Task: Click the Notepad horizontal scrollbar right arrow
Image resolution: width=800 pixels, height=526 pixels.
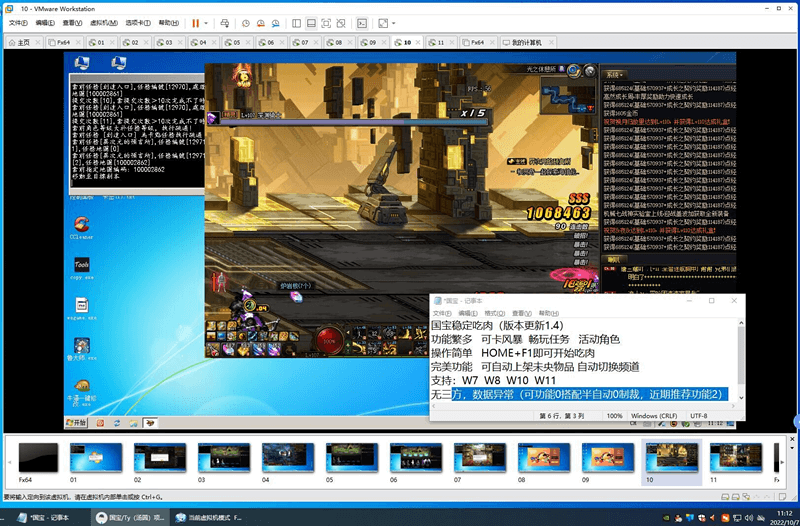Action: pos(734,406)
